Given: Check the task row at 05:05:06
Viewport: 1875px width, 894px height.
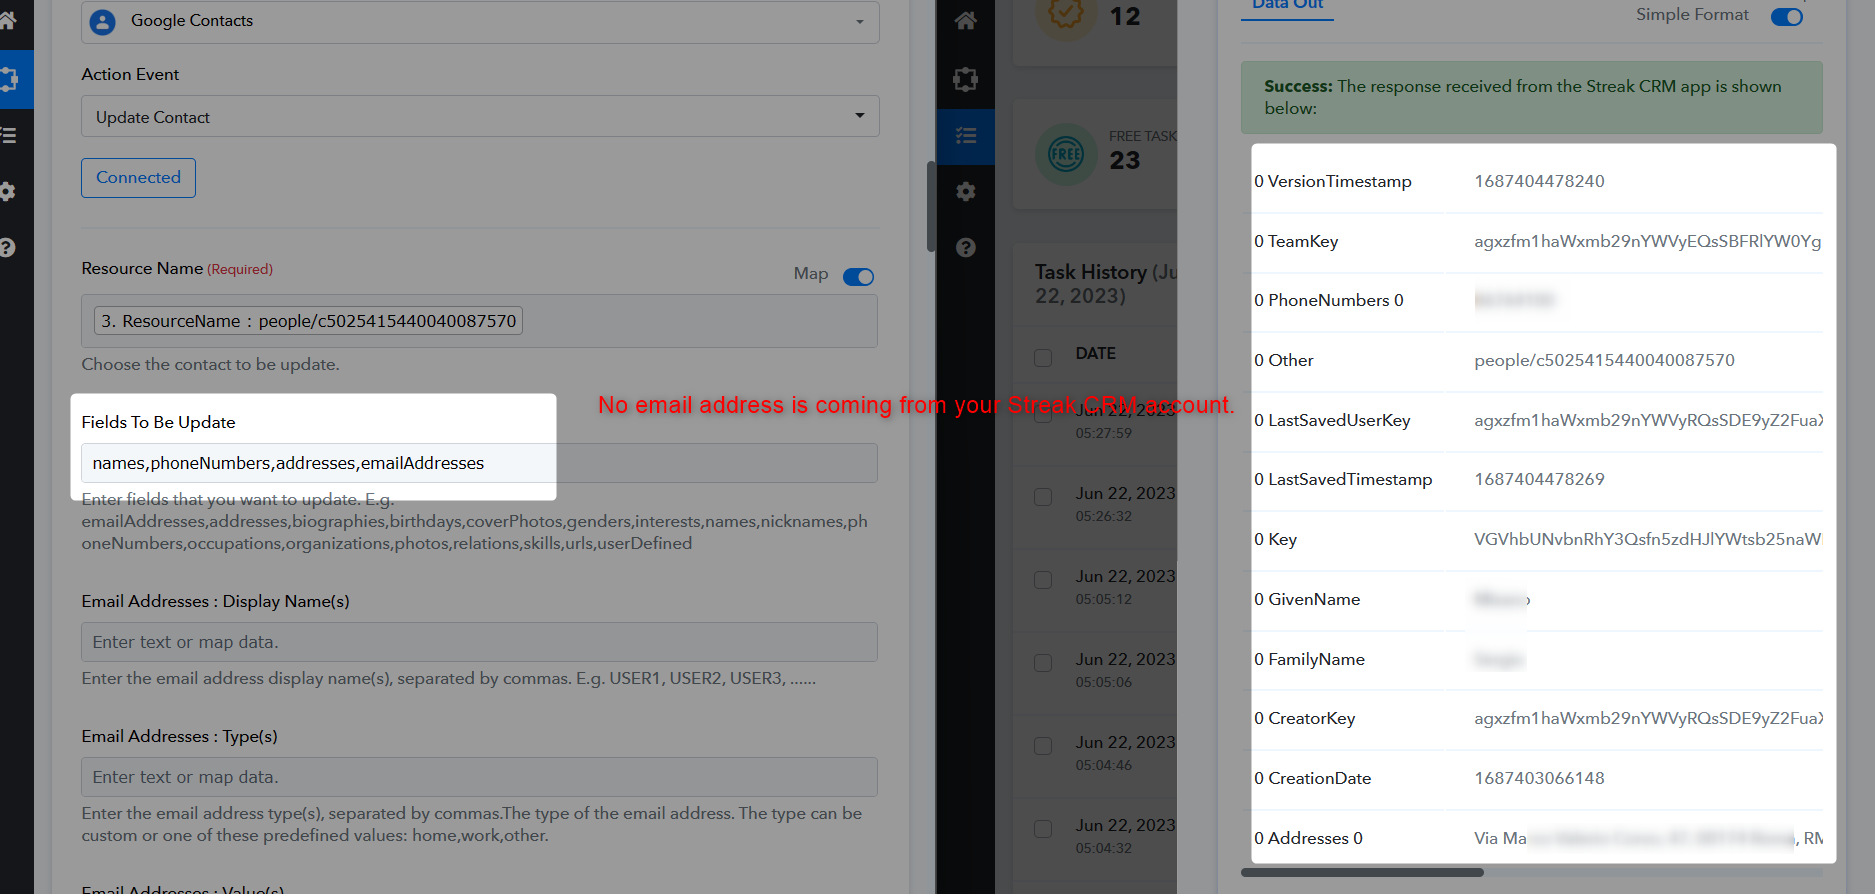Looking at the screenshot, I should [x=1043, y=663].
